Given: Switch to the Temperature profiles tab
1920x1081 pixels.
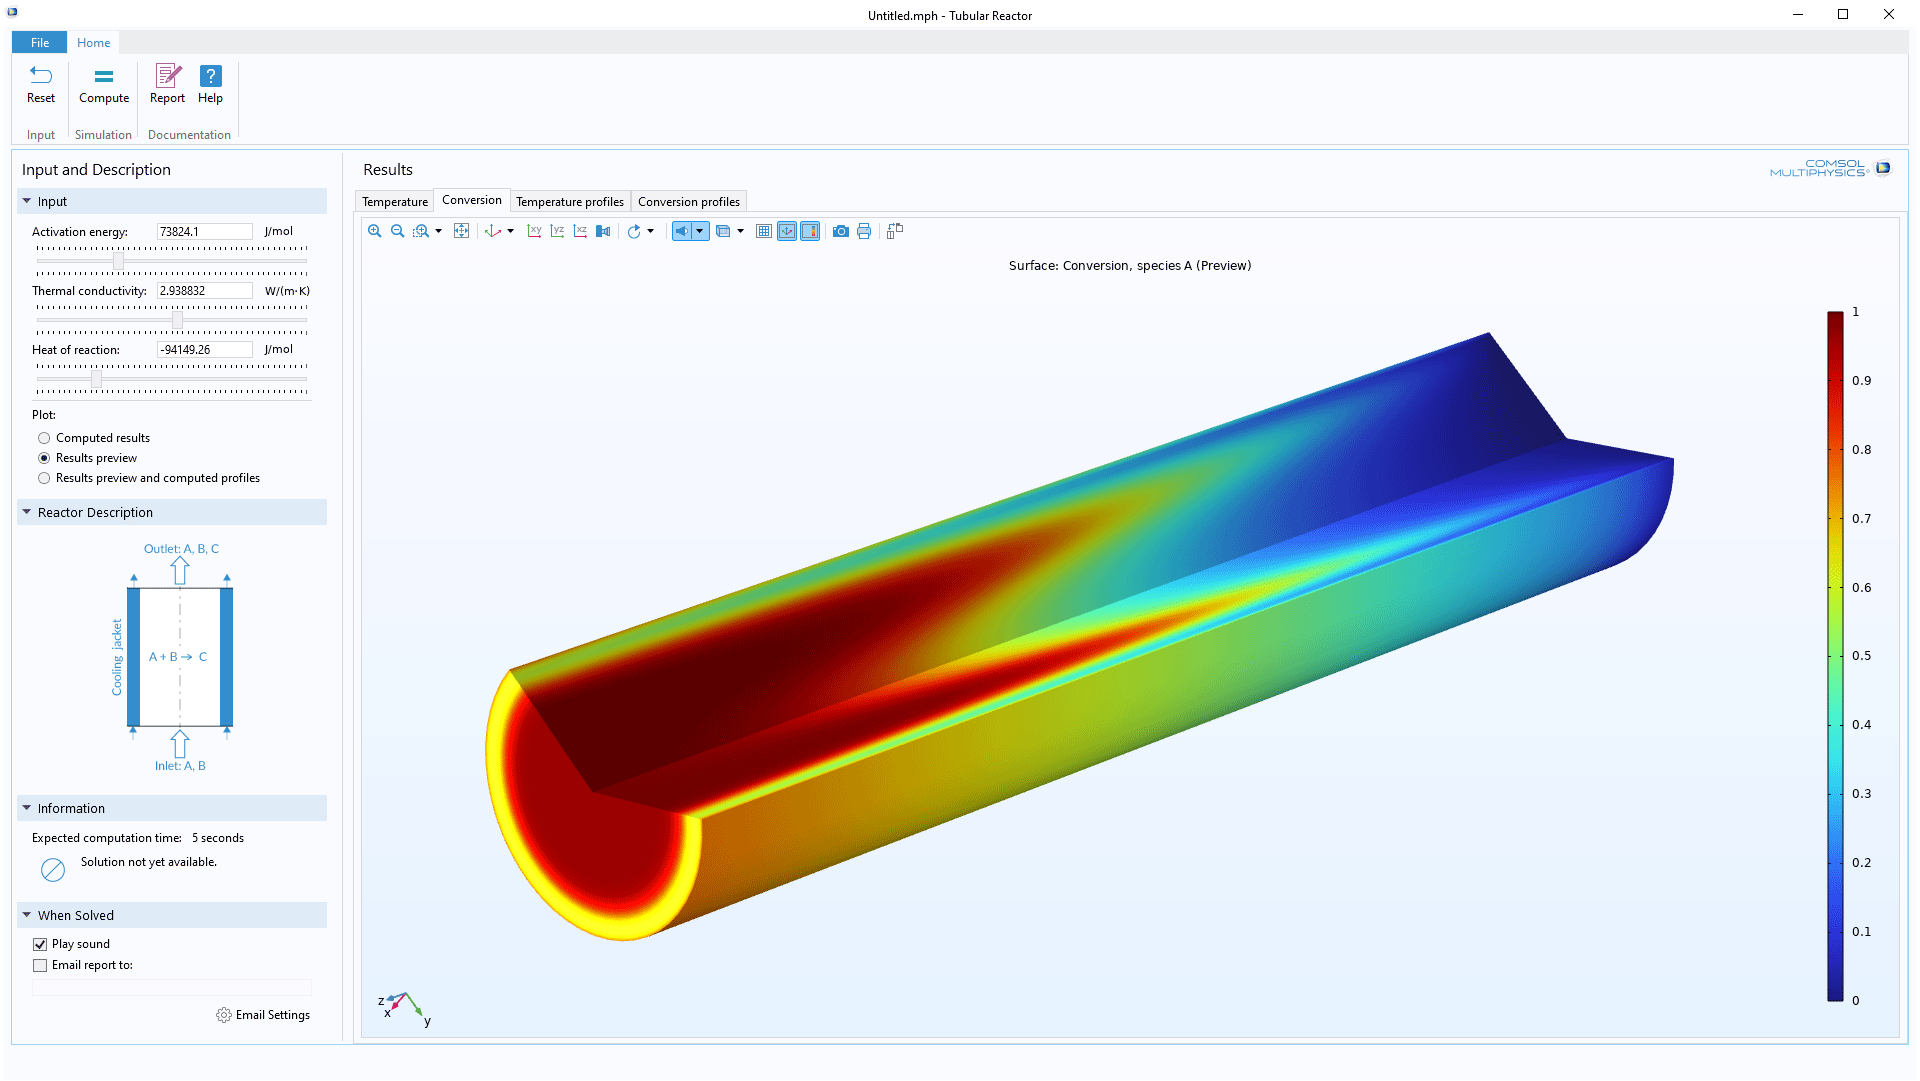Looking at the screenshot, I should pos(570,201).
